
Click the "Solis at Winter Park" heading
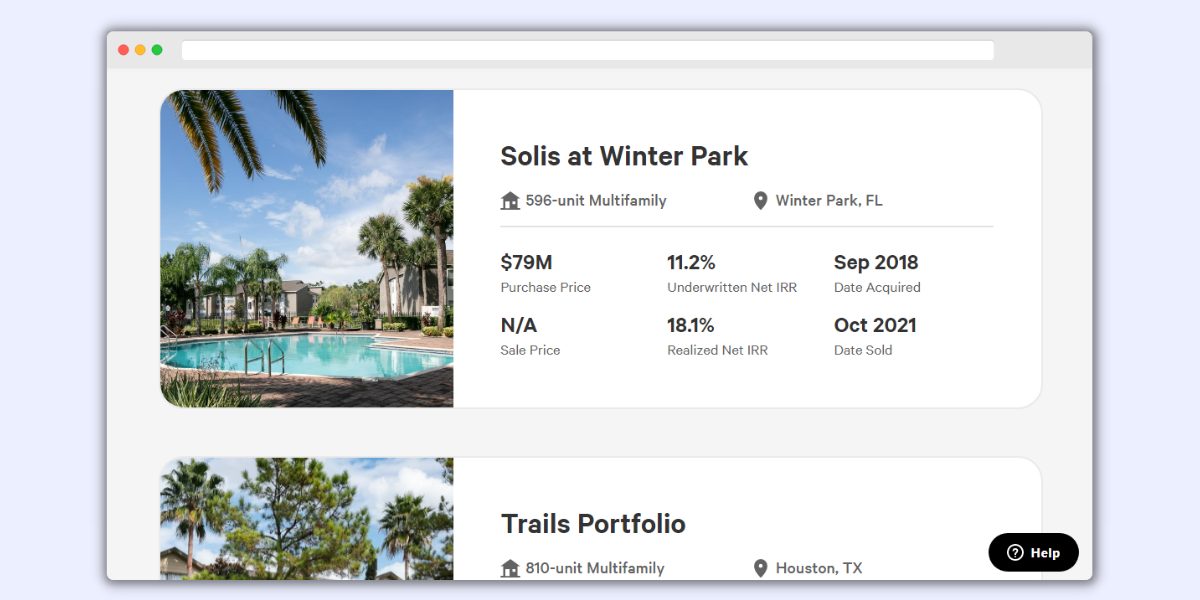(x=624, y=157)
